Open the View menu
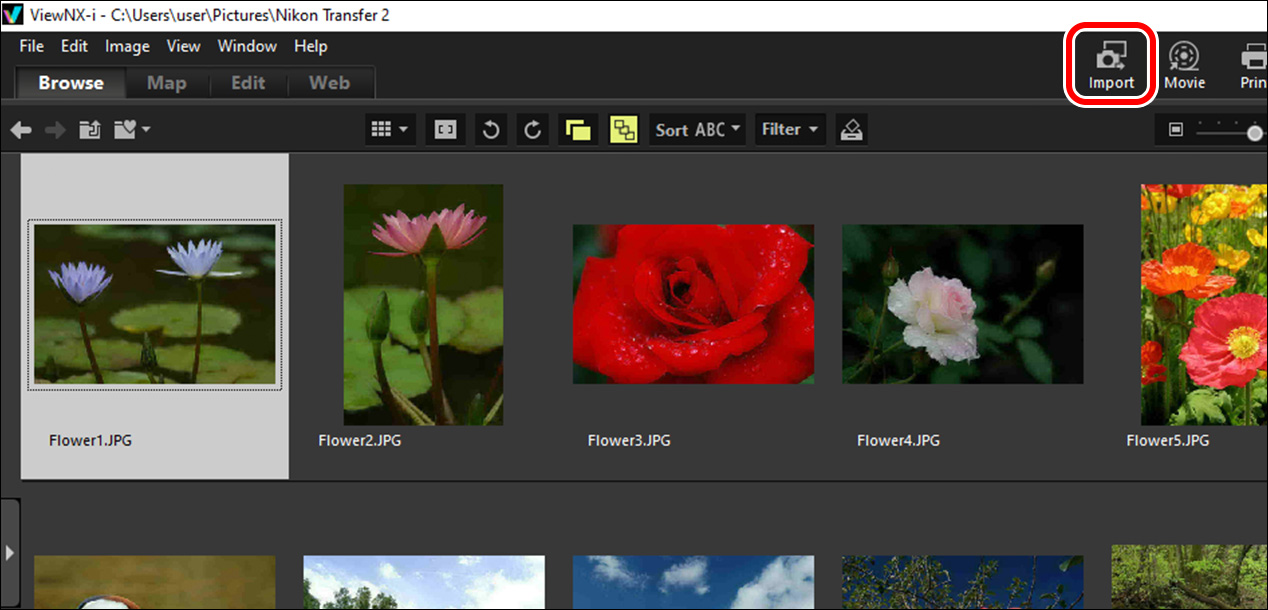This screenshot has width=1268, height=610. click(x=183, y=46)
